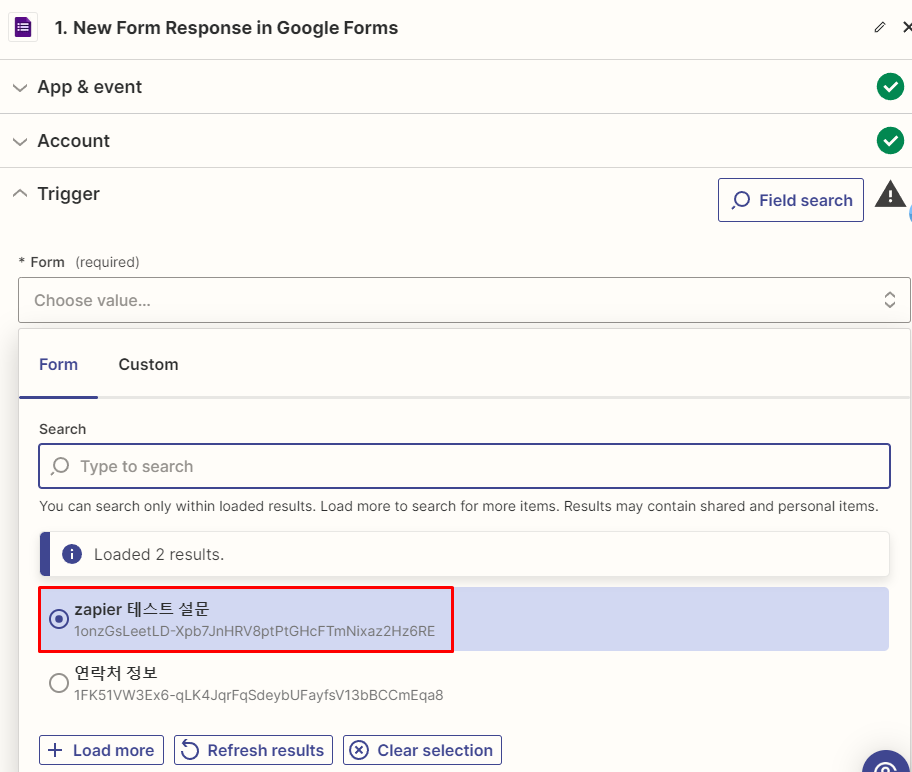Click the Form dropdown up-down arrows
The height and width of the screenshot is (772, 912).
tap(889, 300)
